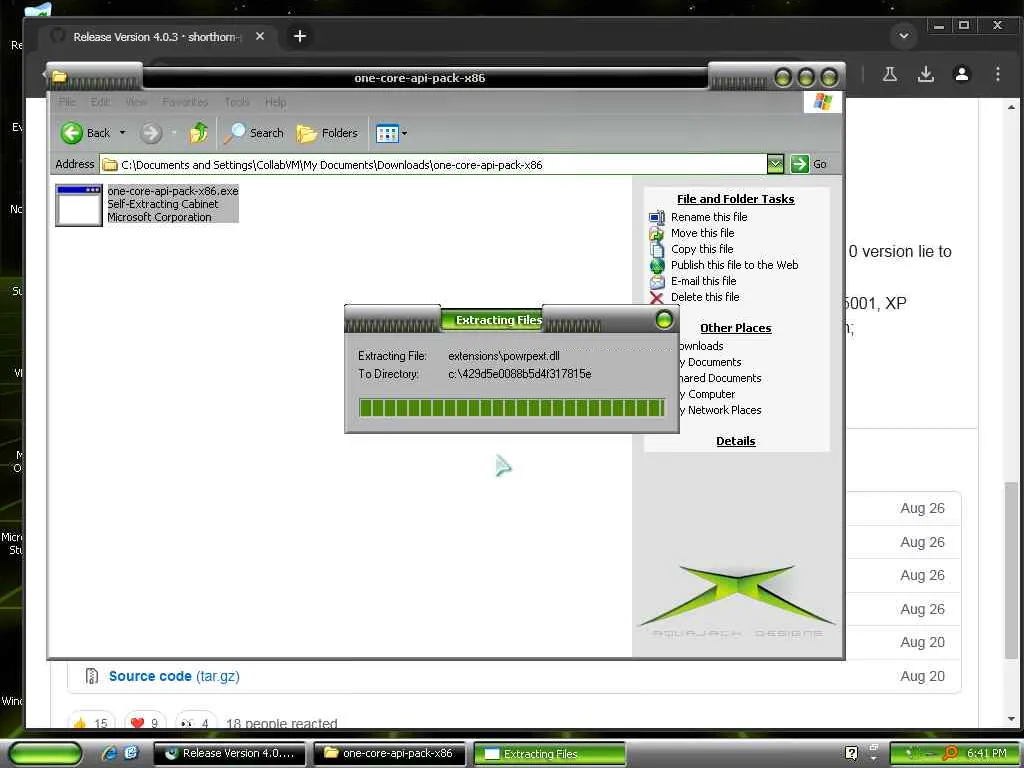Open Source code (tar.gz) link
This screenshot has height=768, width=1024.
pos(174,677)
